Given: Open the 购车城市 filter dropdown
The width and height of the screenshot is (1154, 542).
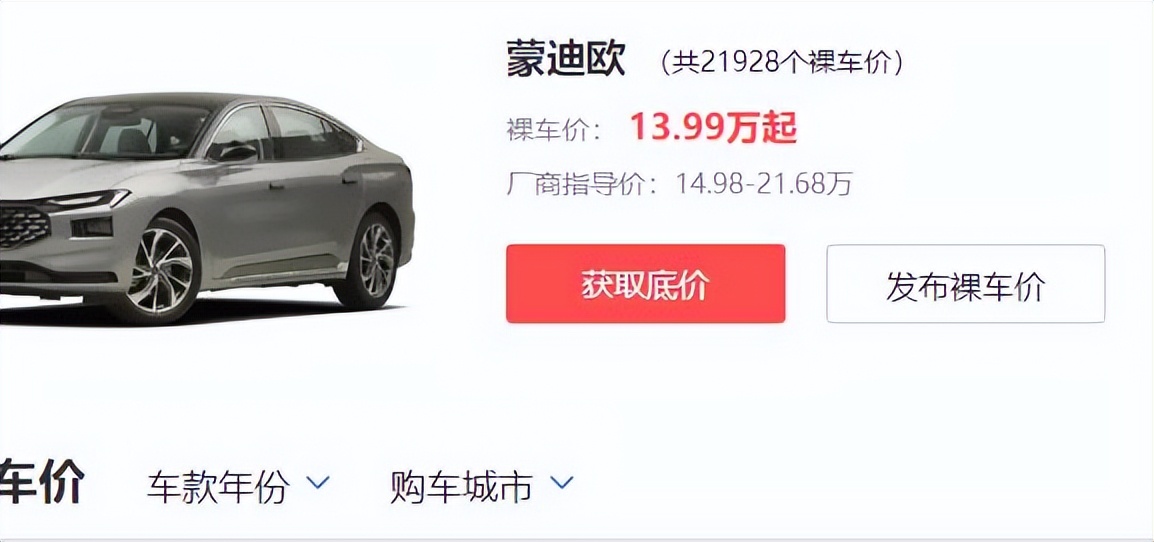Looking at the screenshot, I should [481, 487].
